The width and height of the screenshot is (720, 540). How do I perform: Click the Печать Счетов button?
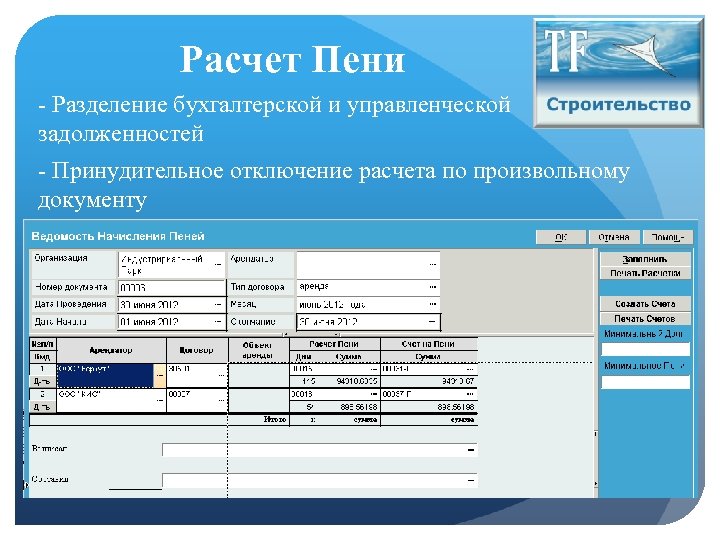click(645, 319)
